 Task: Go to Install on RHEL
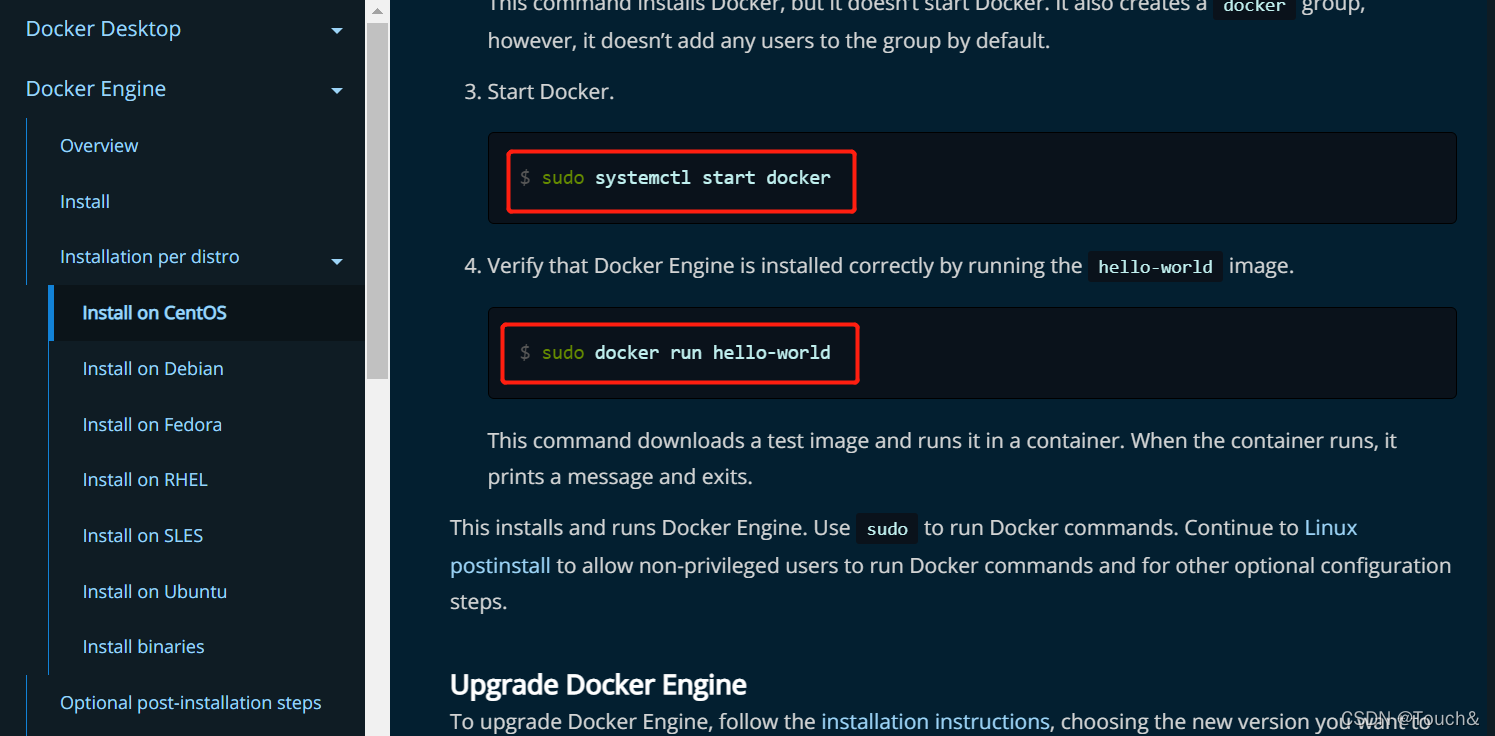pyautogui.click(x=145, y=480)
